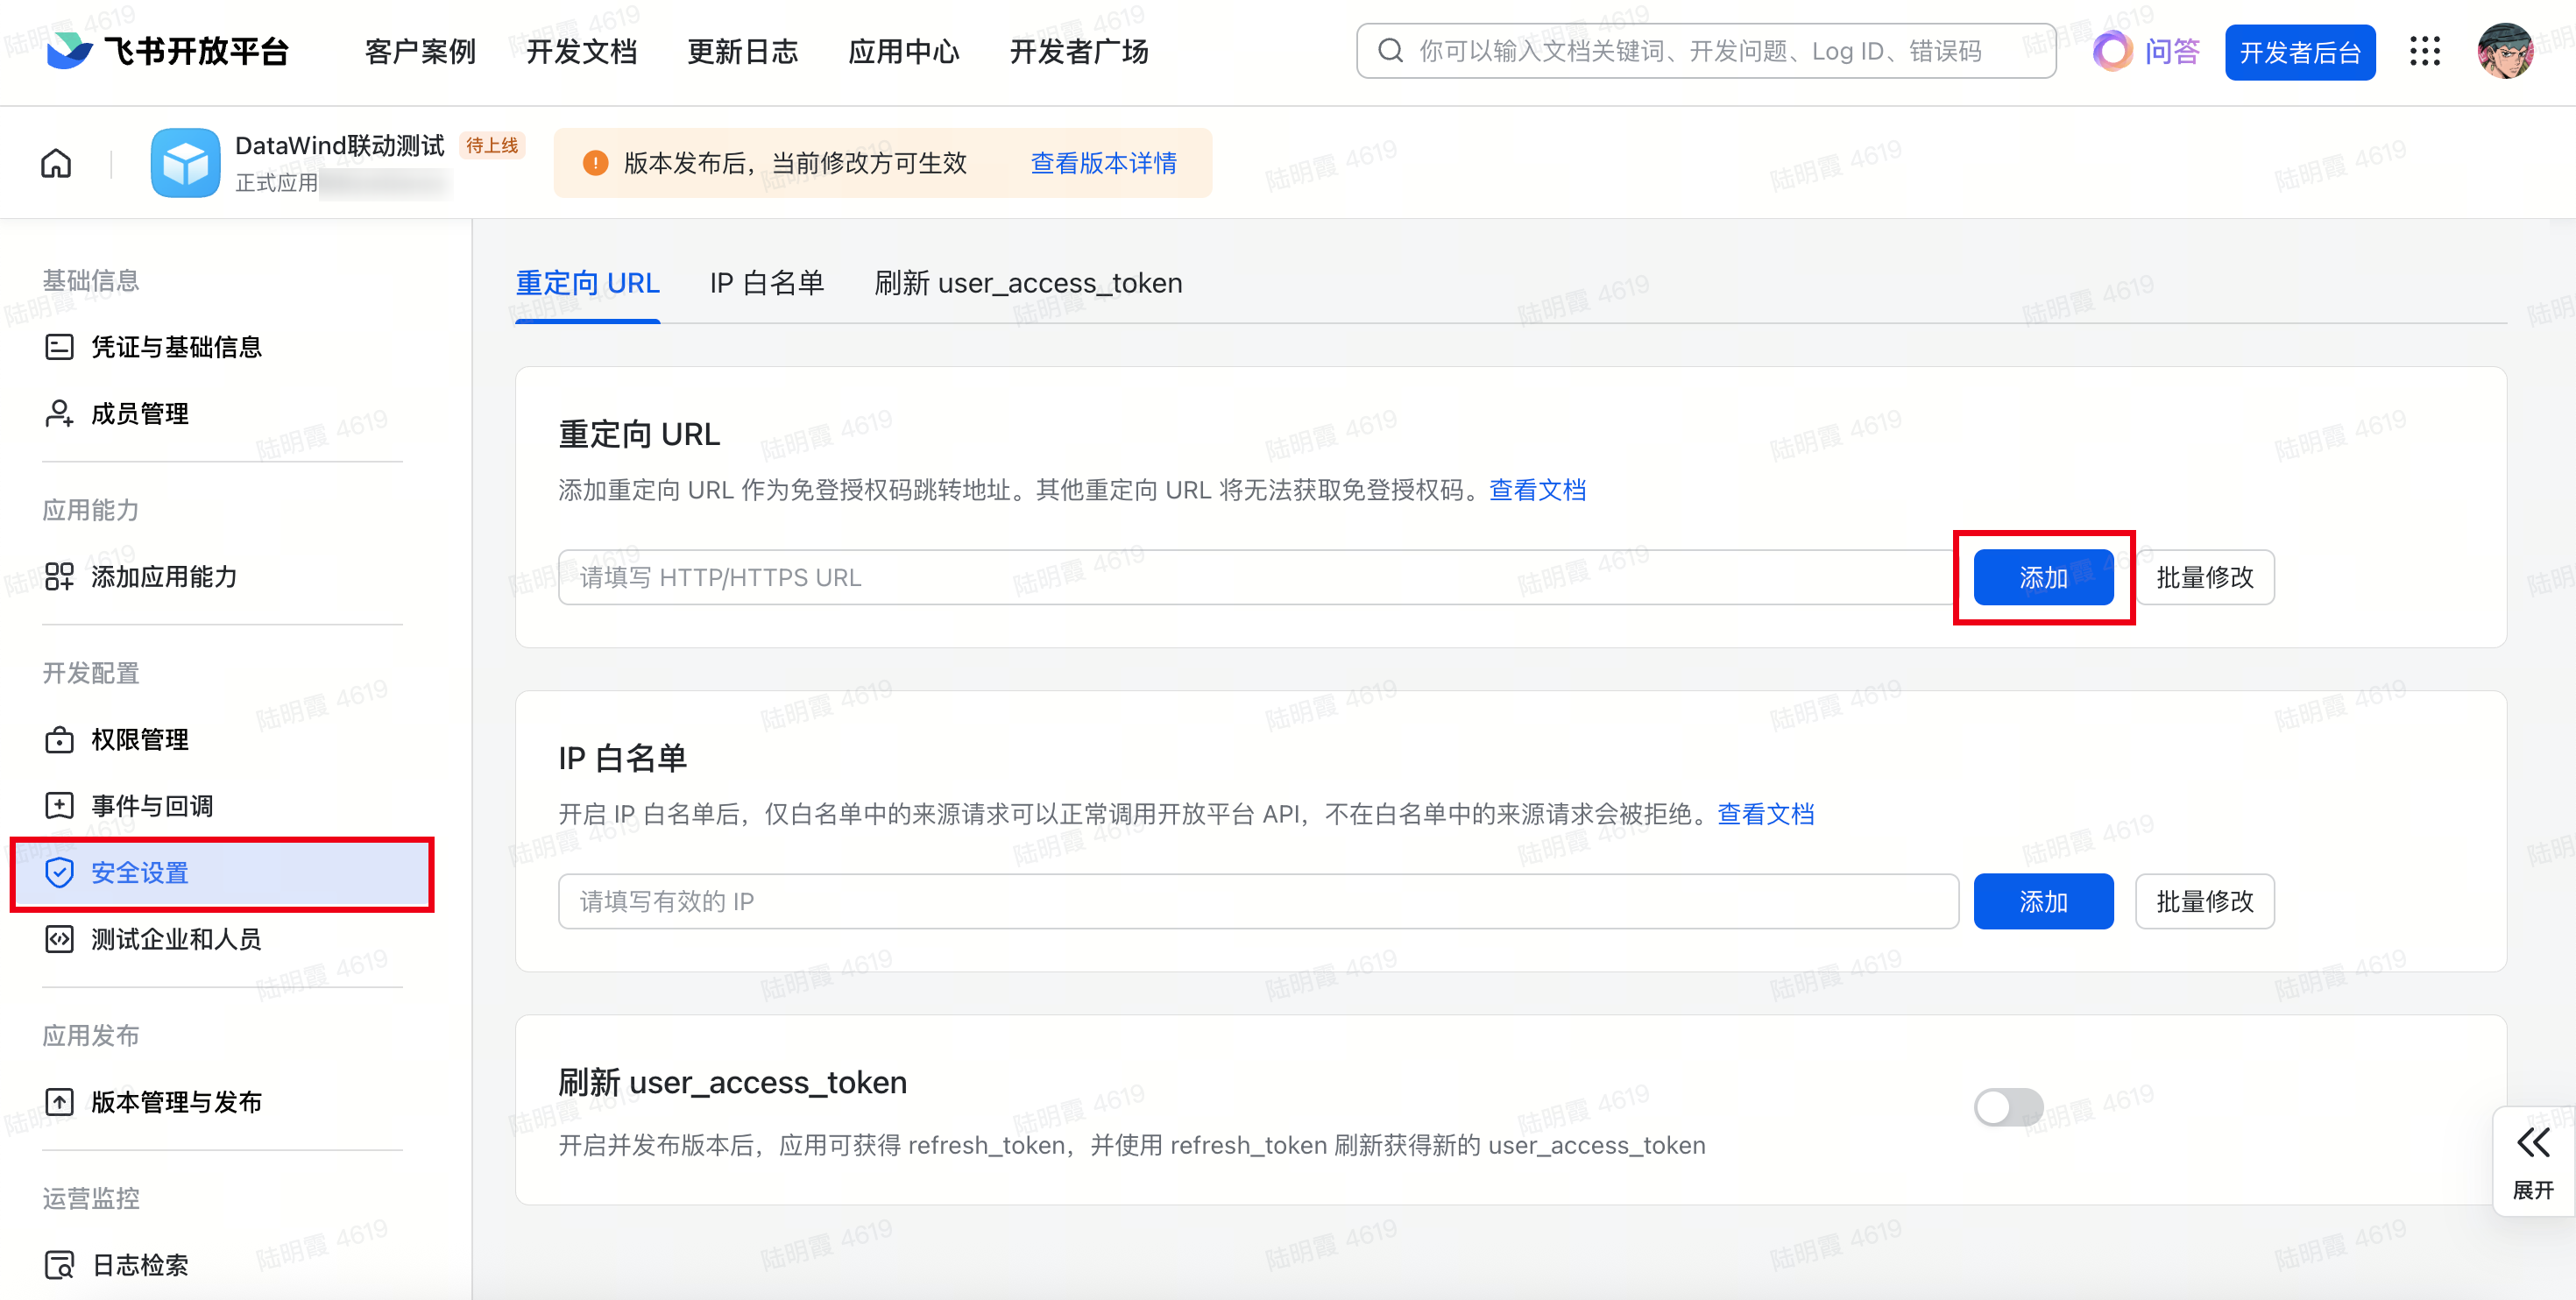Image resolution: width=2576 pixels, height=1300 pixels.
Task: Expand the 展开 panel on the right edge
Action: [2533, 1160]
